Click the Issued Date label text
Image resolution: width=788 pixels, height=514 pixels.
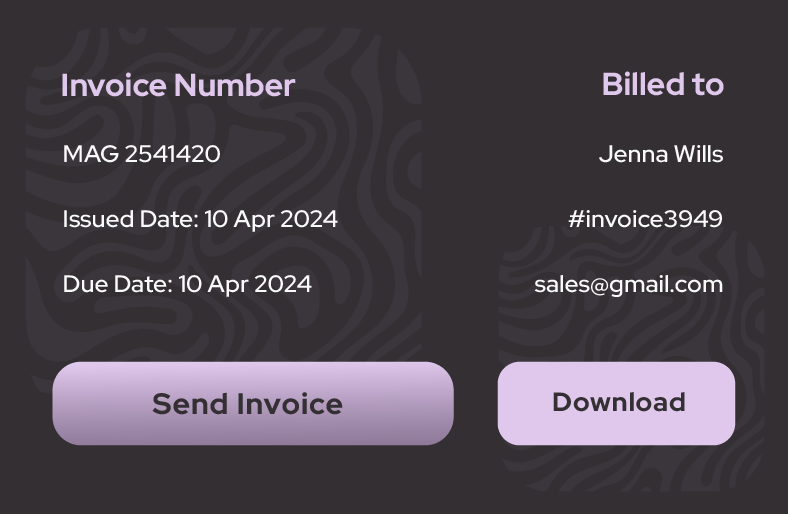pos(130,219)
